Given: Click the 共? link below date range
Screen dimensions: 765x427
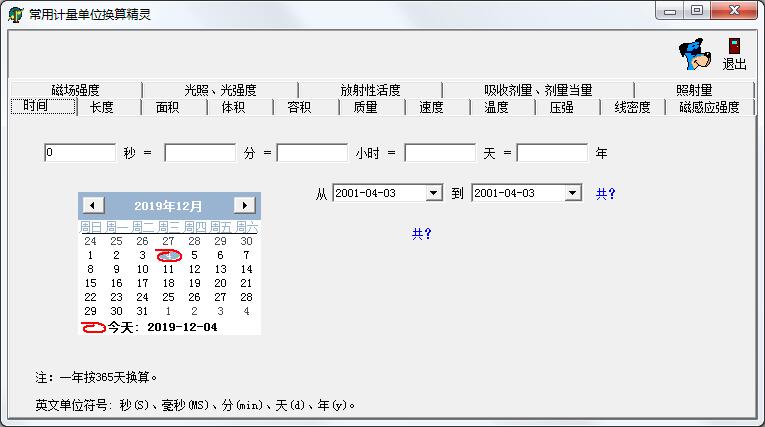Looking at the screenshot, I should pyautogui.click(x=422, y=234).
